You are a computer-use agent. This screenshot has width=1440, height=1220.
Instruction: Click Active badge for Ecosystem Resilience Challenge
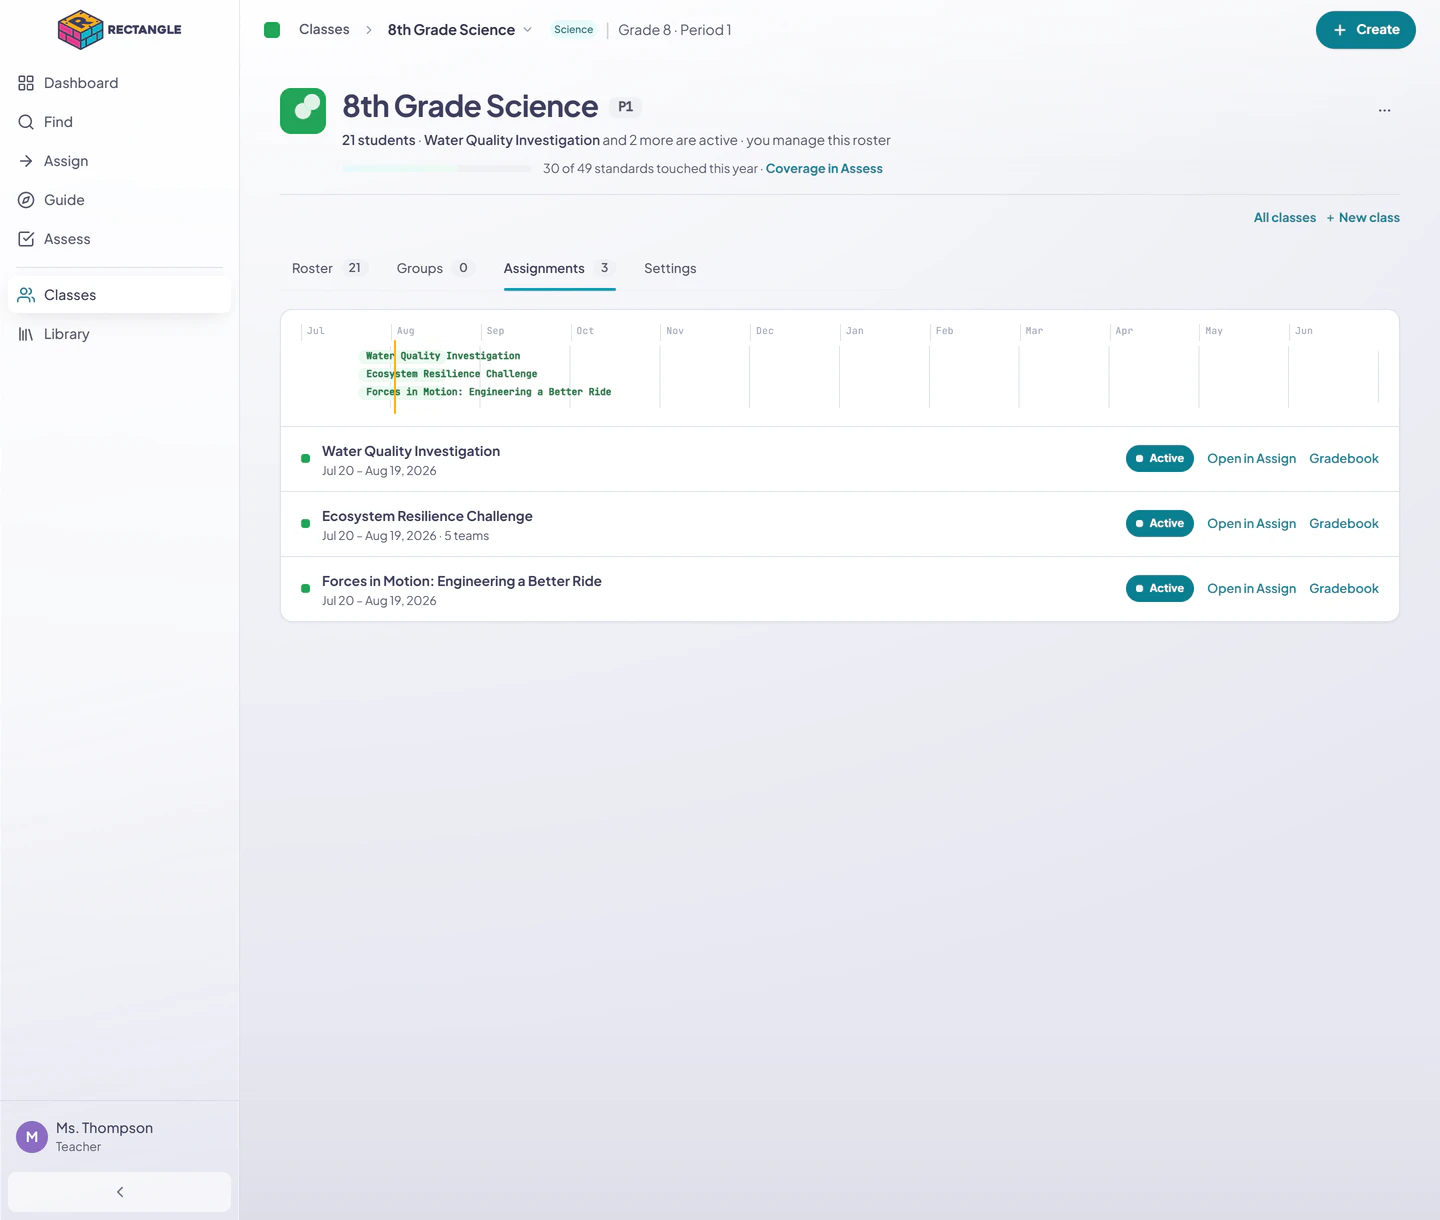point(1160,524)
